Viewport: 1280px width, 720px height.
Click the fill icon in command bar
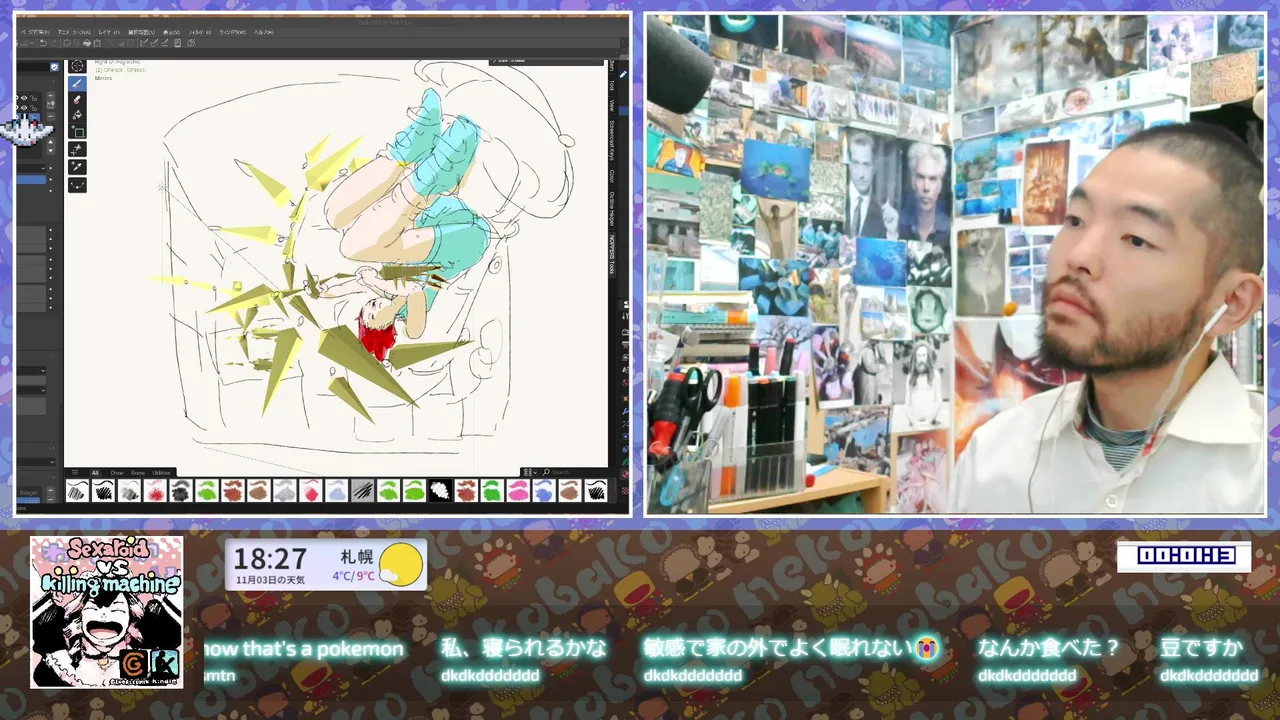pyautogui.click(x=87, y=43)
